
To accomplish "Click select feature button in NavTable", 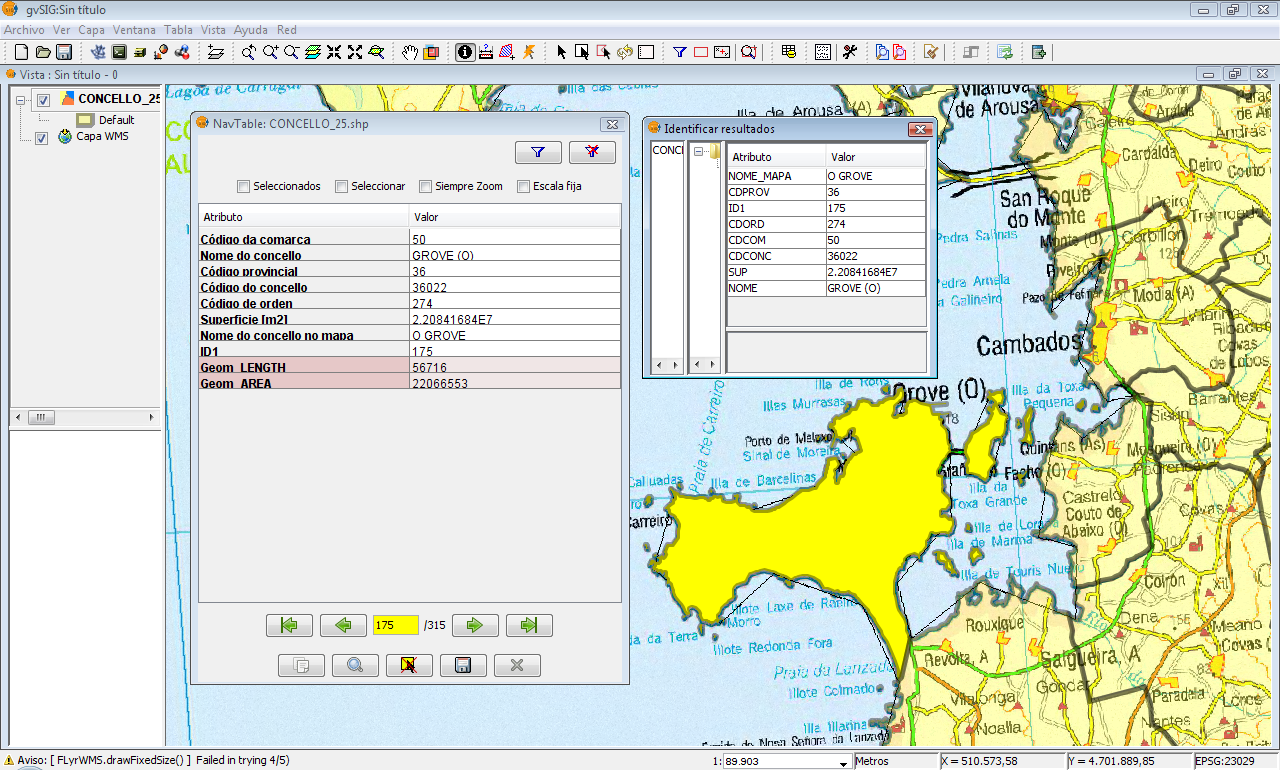I will click(x=409, y=665).
